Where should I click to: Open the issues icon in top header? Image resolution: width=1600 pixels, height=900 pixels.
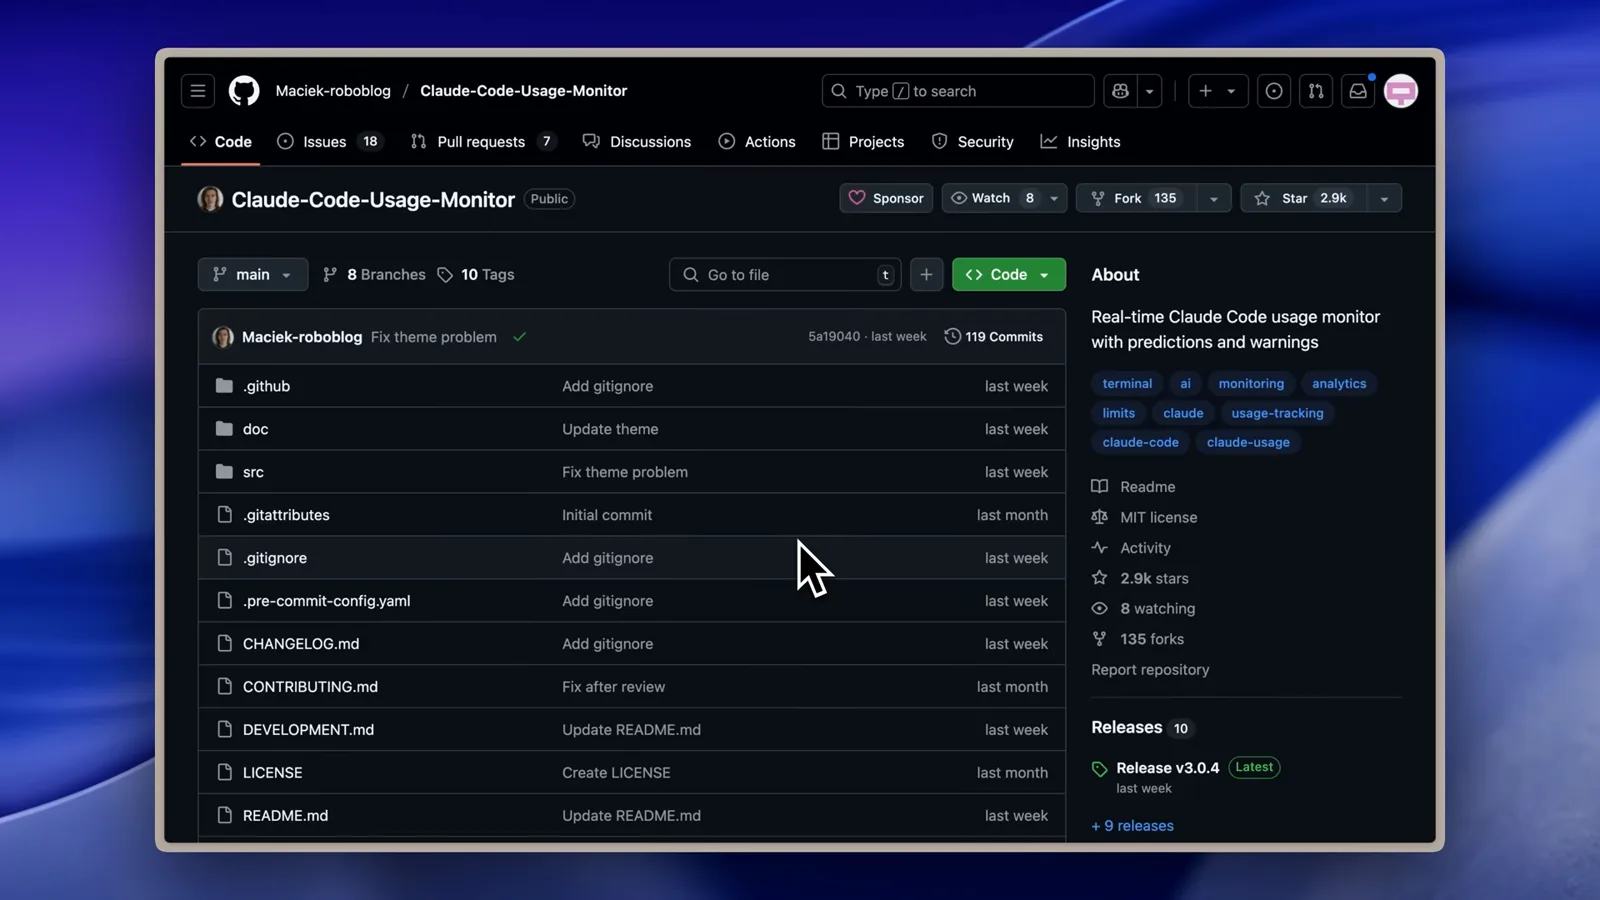pyautogui.click(x=1274, y=91)
